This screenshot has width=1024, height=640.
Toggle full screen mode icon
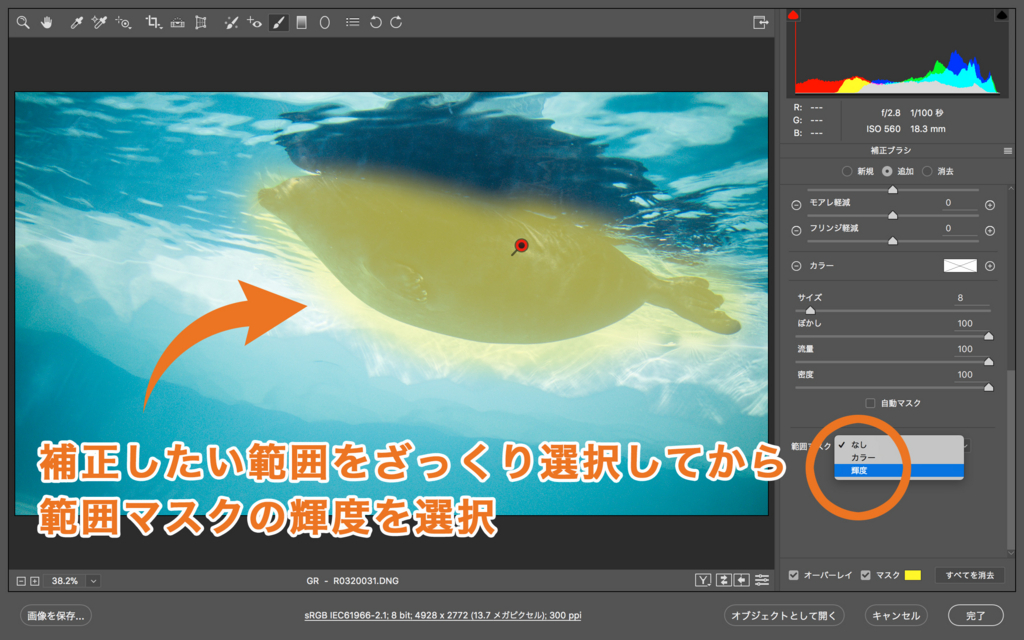coord(760,22)
